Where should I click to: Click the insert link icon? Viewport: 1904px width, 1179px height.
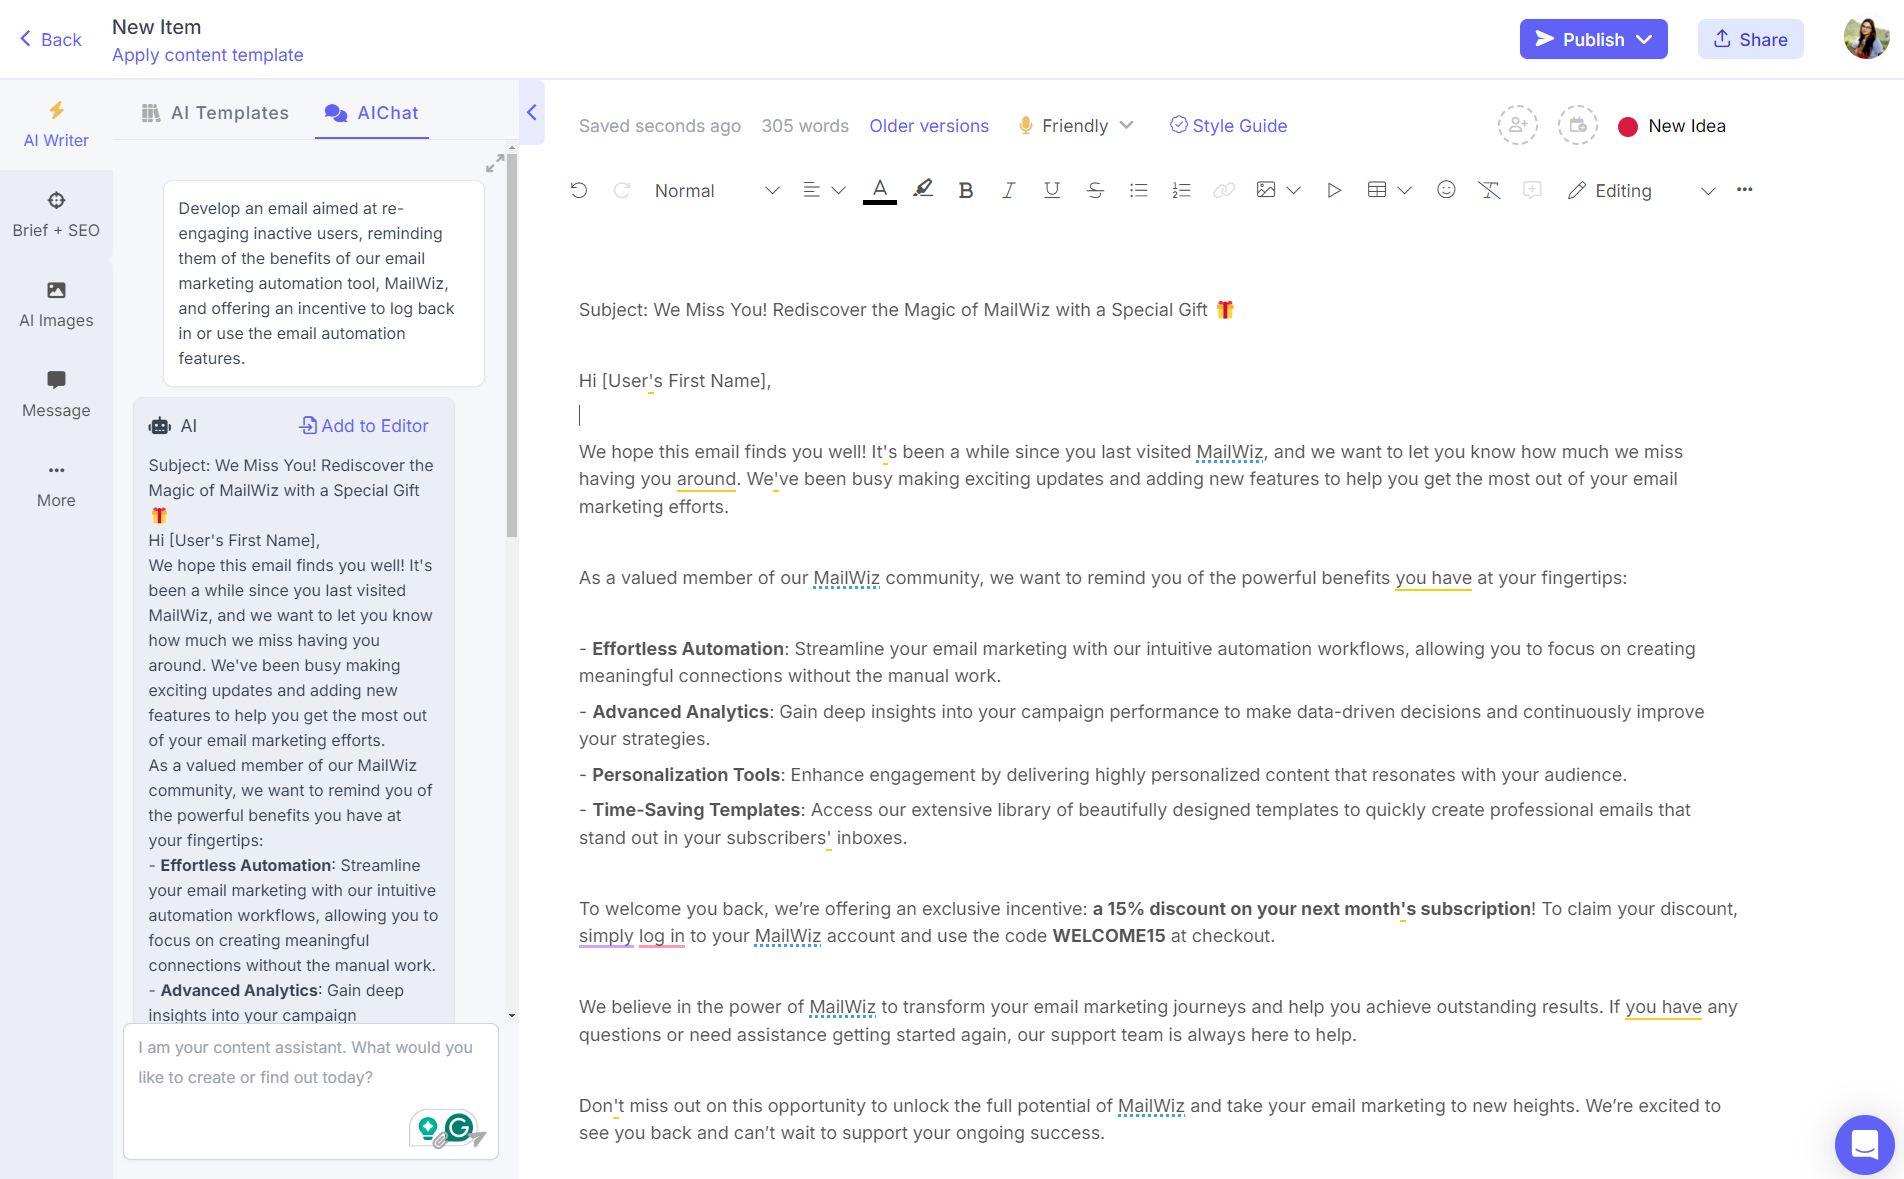(x=1224, y=190)
